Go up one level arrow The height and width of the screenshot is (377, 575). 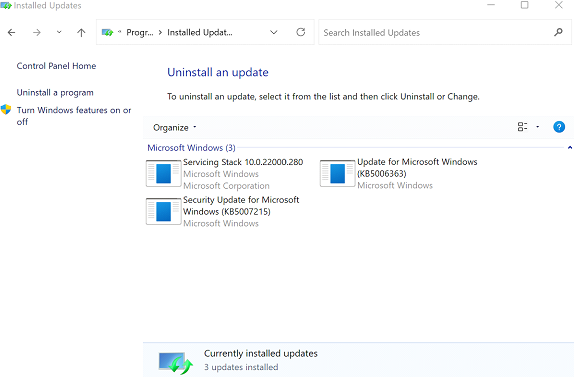pyautogui.click(x=81, y=33)
